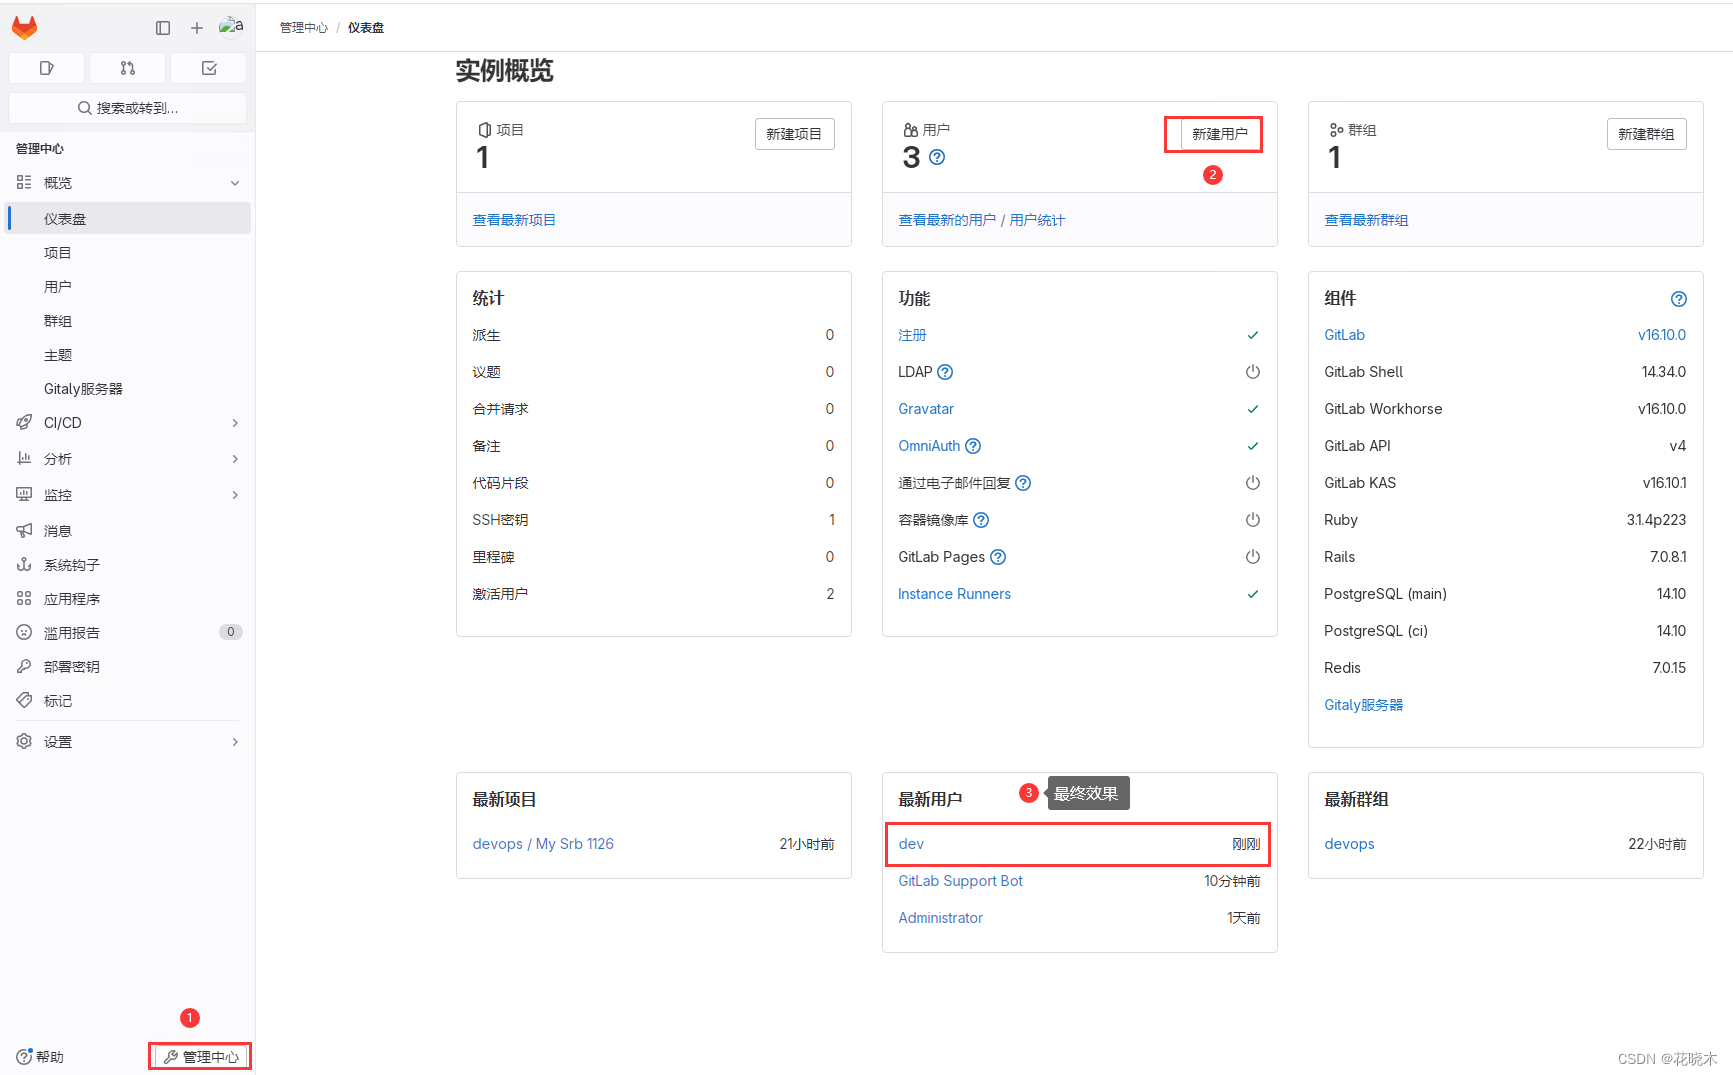Screen dimensions: 1733x1075
Task: Click the 管理中心 breadcrumb link
Action: click(304, 28)
